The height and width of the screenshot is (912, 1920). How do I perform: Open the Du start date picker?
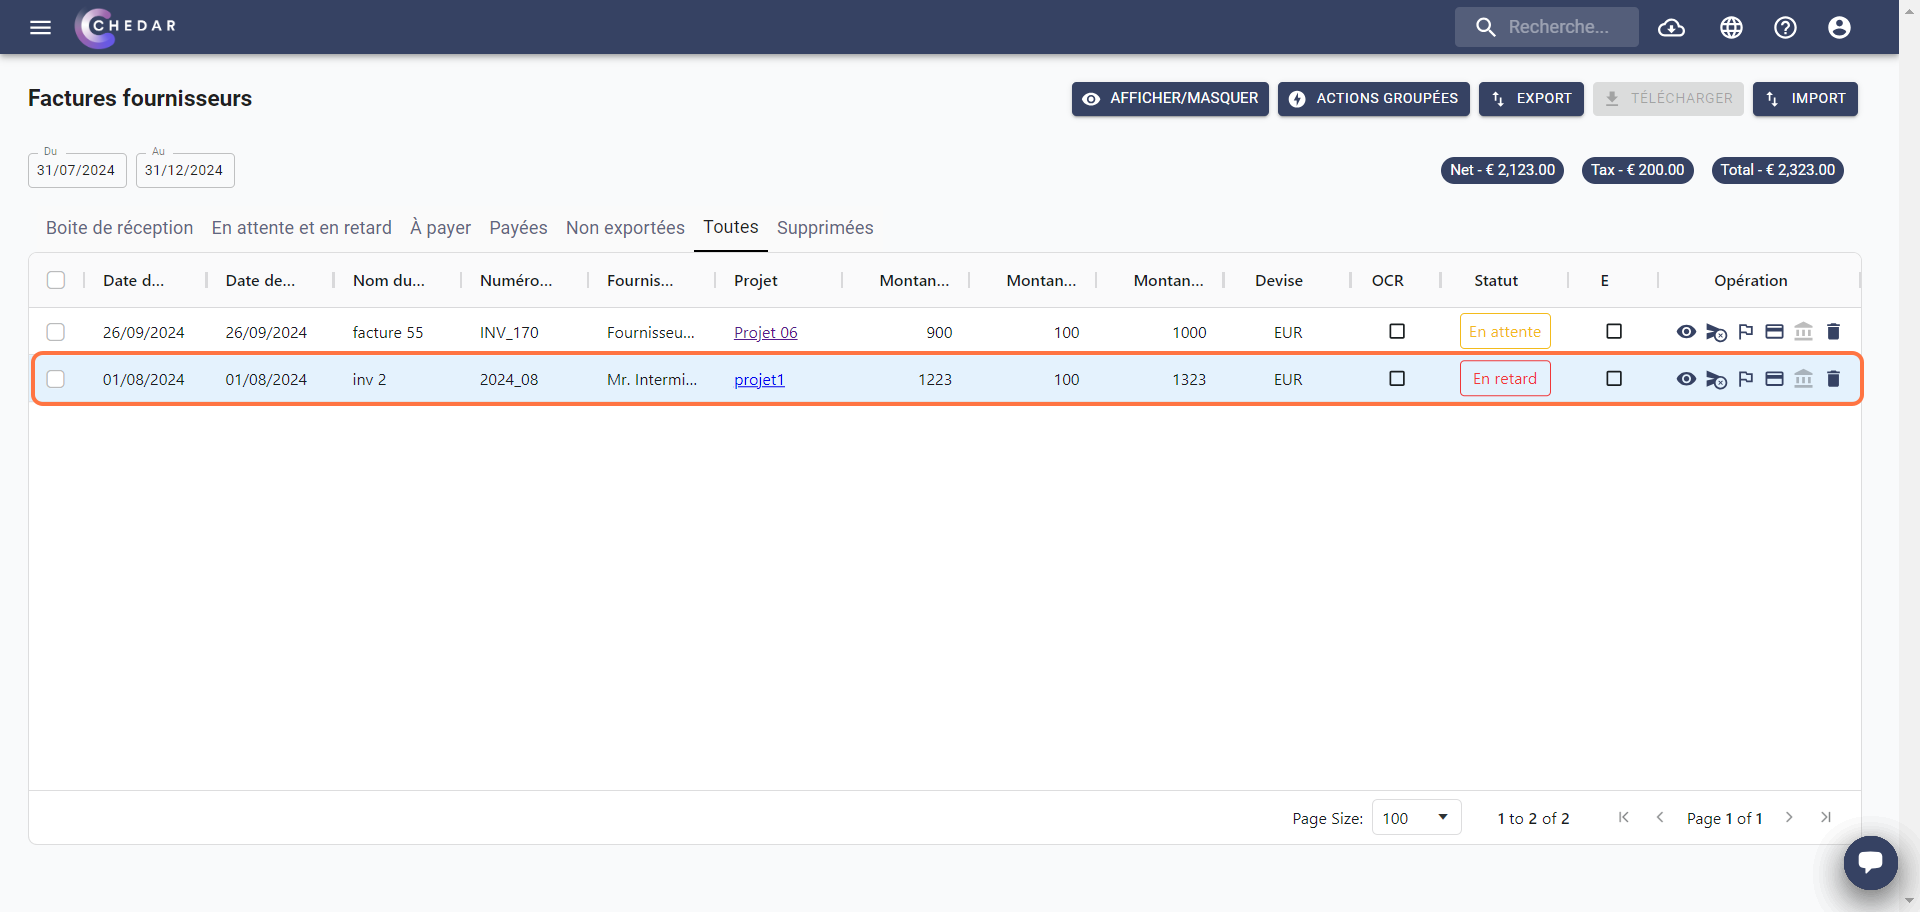click(77, 170)
